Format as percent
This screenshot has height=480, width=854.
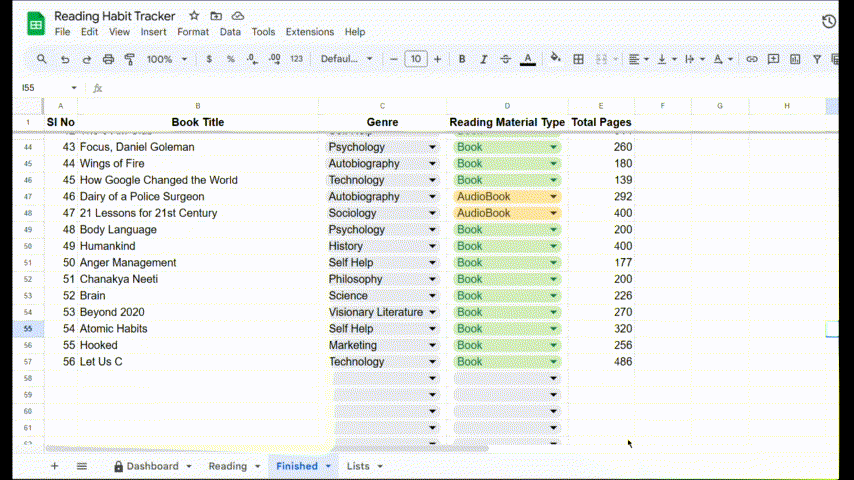tap(231, 59)
